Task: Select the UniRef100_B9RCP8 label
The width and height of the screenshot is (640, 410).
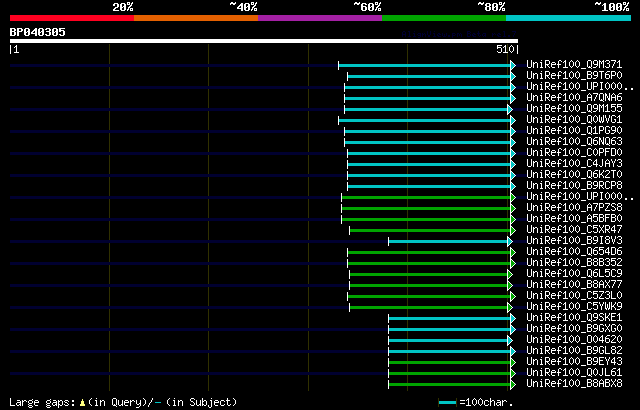Action: 574,186
